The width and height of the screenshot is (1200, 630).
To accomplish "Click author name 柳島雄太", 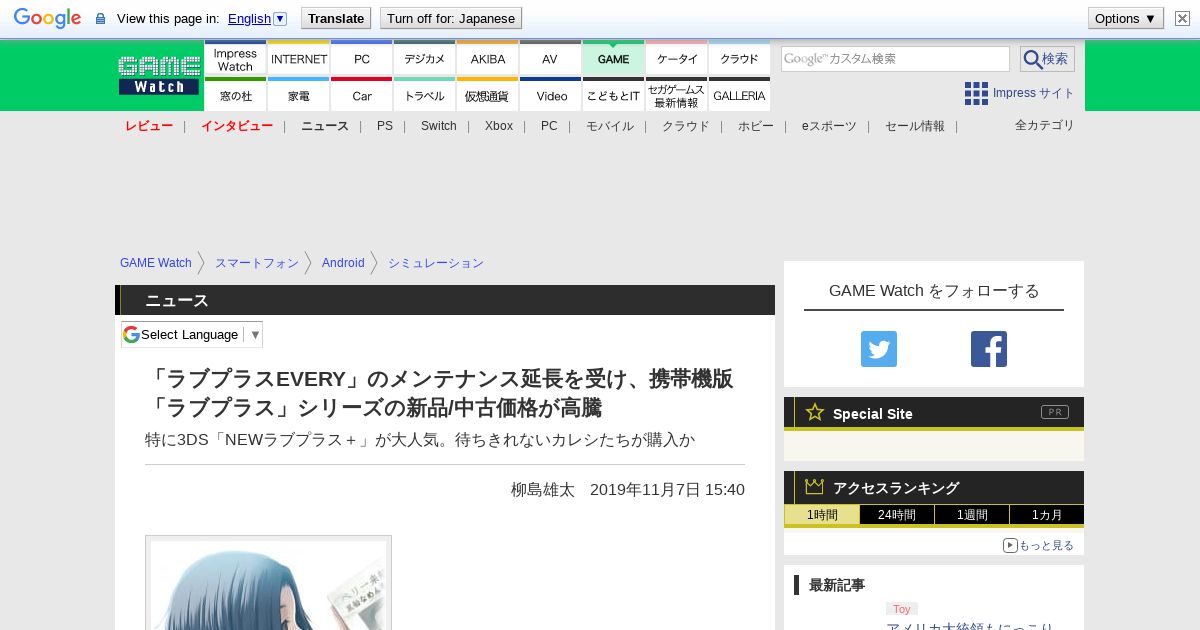I will tap(543, 490).
